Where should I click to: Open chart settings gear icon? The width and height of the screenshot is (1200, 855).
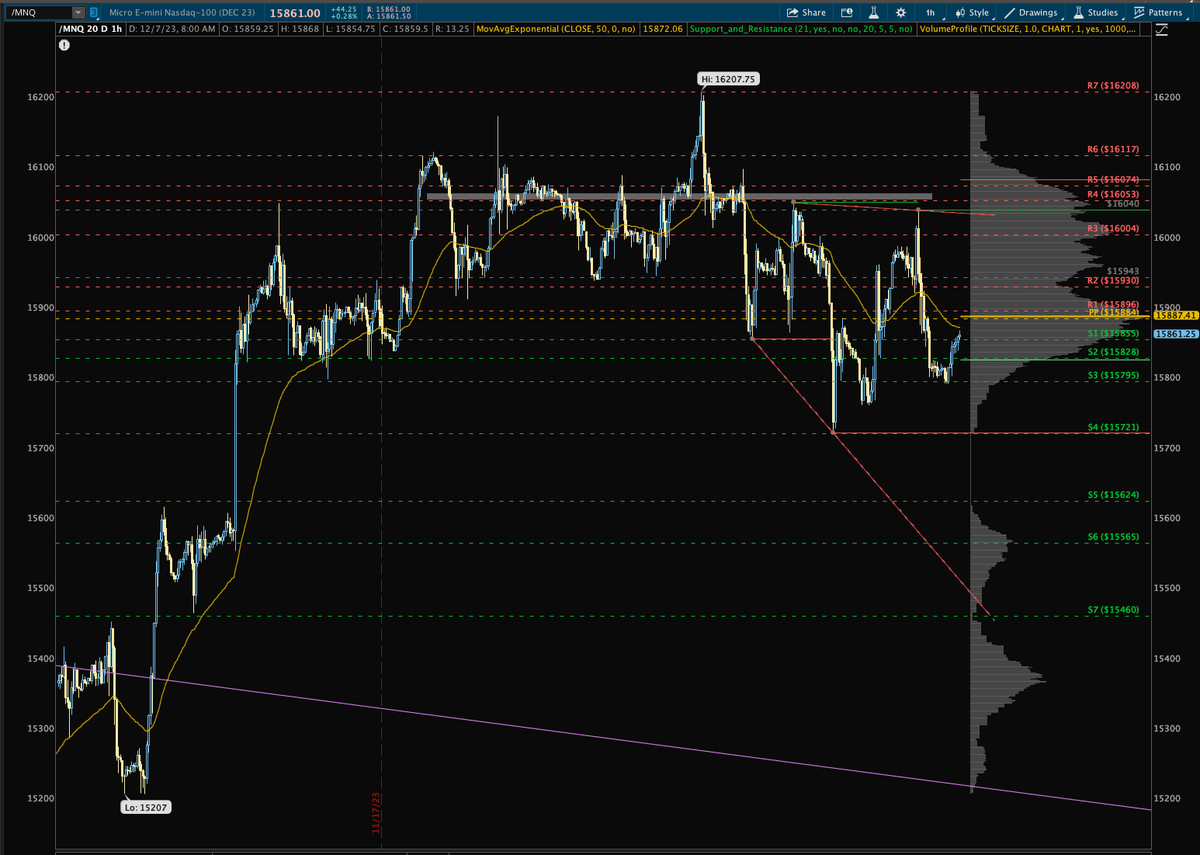[901, 12]
